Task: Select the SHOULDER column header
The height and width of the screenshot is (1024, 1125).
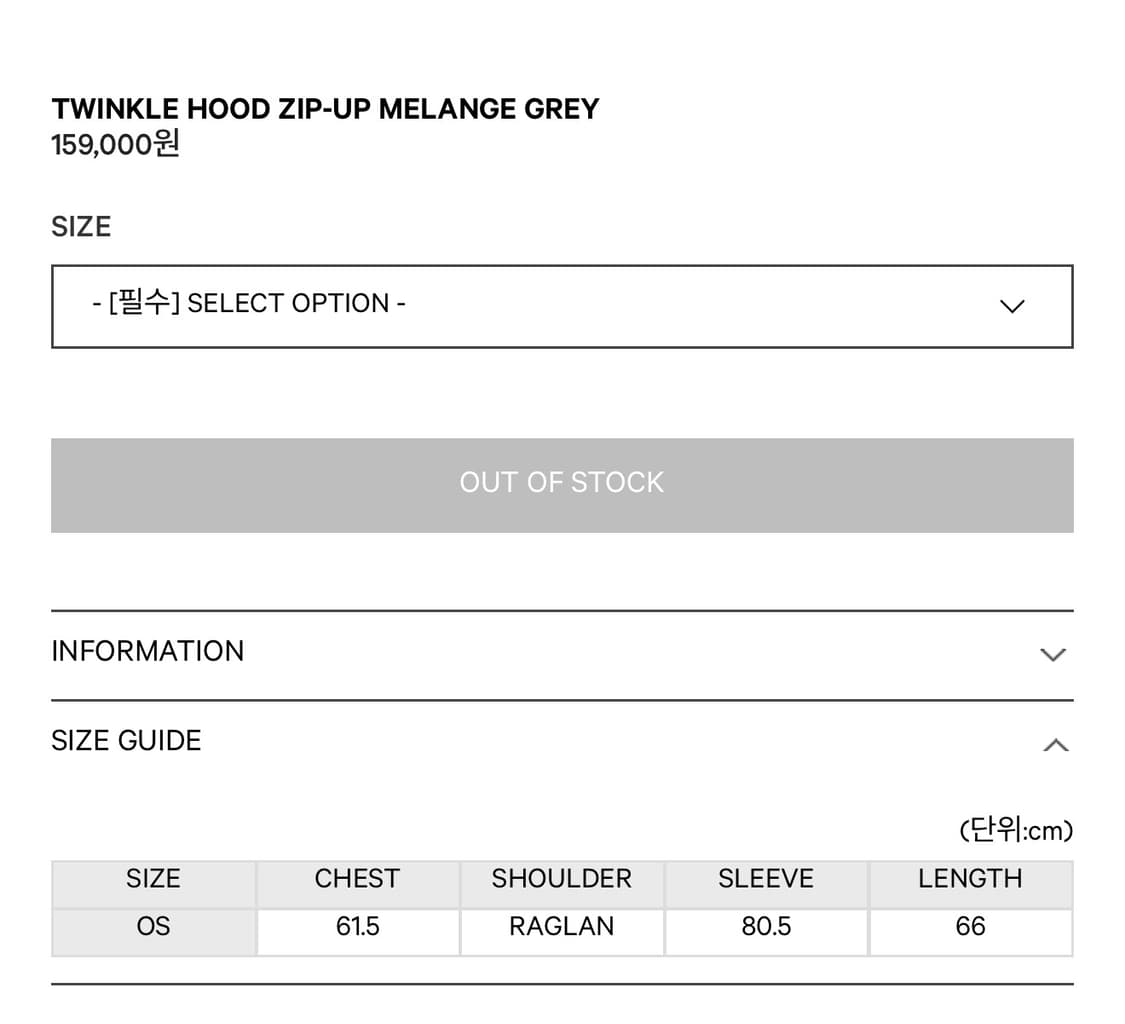Action: [561, 879]
